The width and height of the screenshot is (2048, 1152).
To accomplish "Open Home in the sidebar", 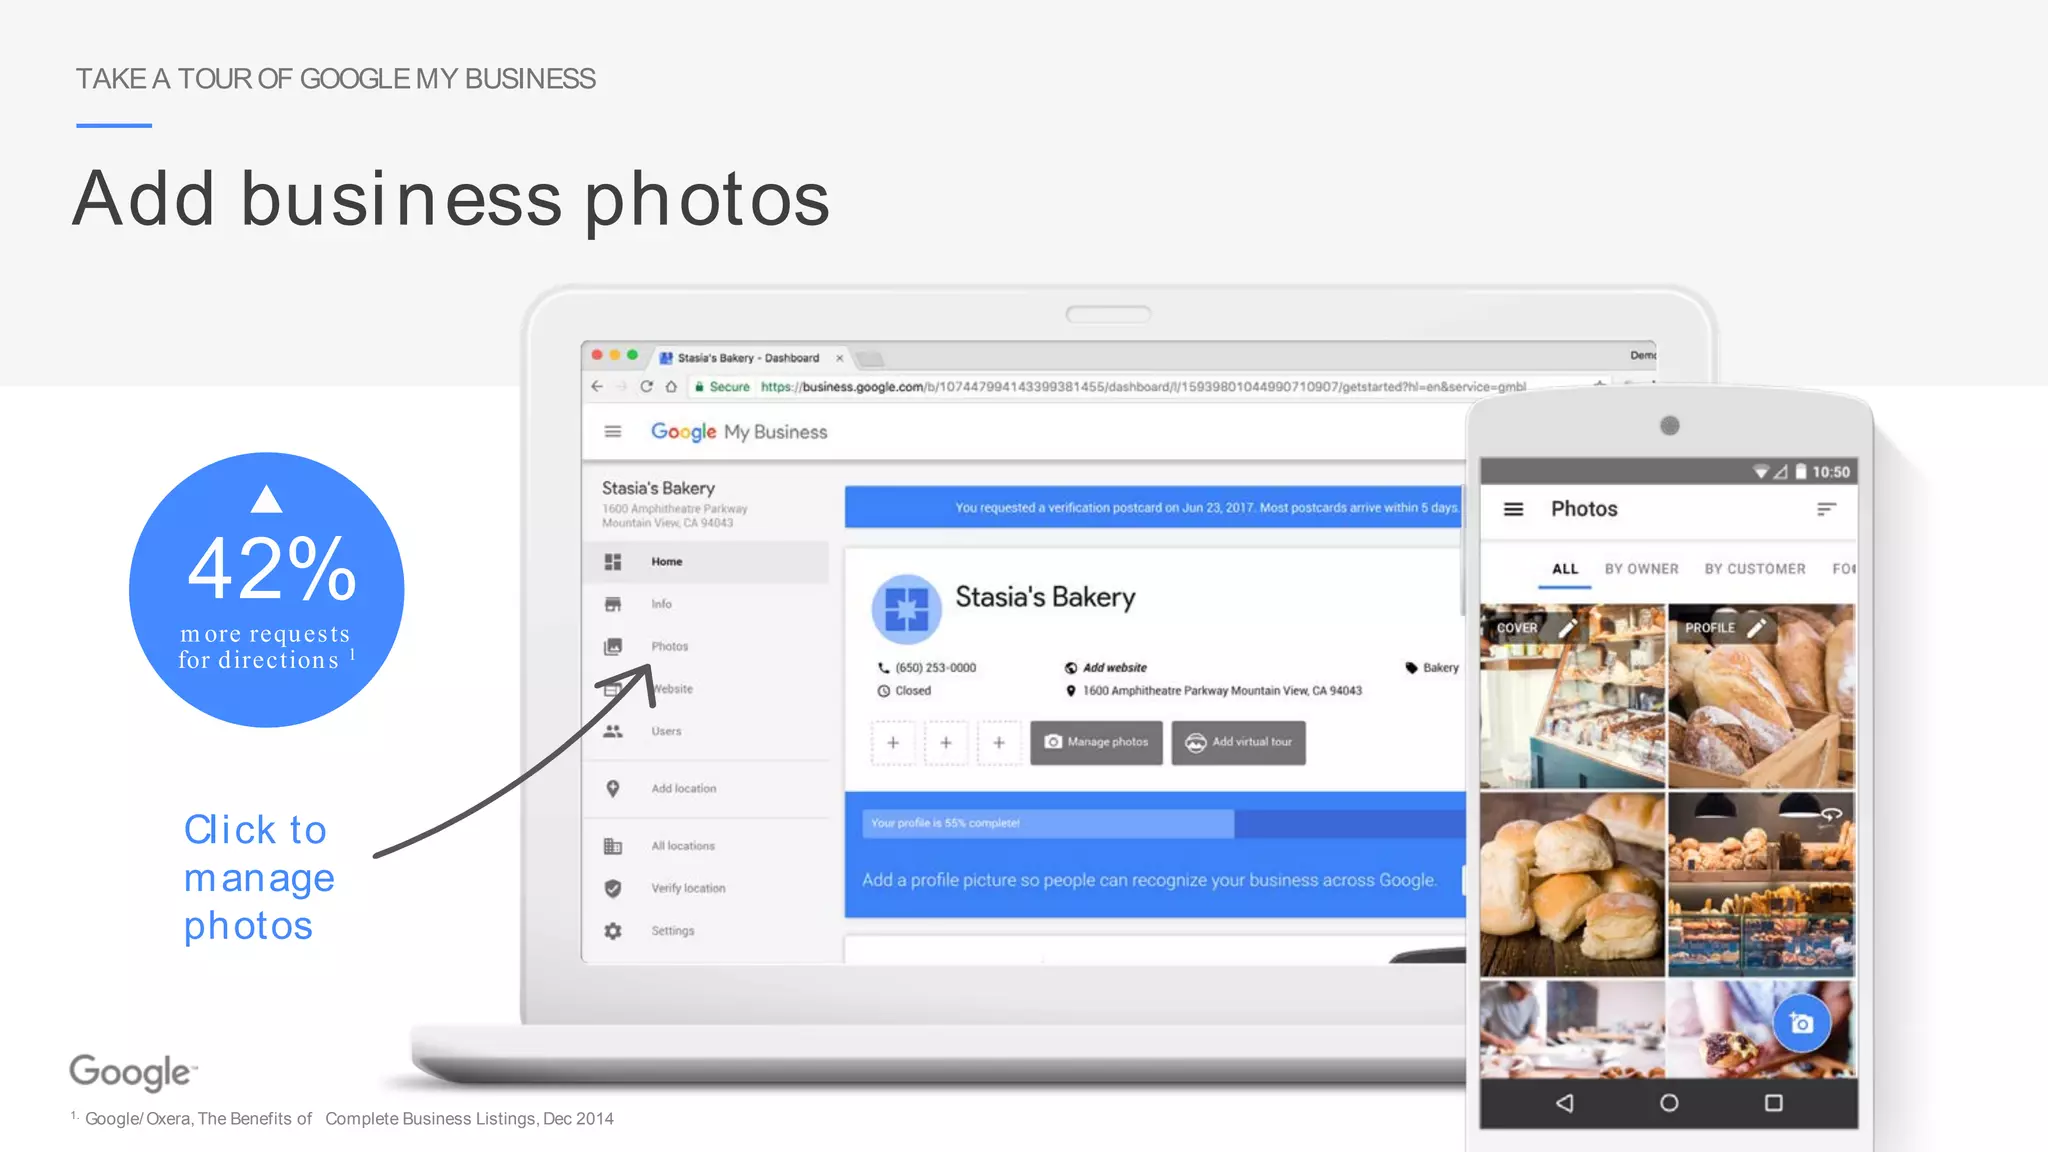I will (x=706, y=562).
